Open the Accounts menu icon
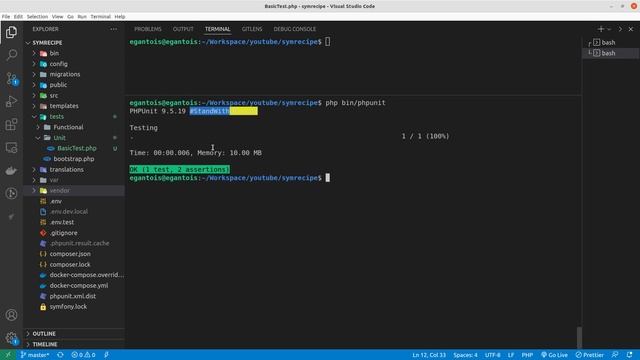The height and width of the screenshot is (360, 640). click(11, 315)
